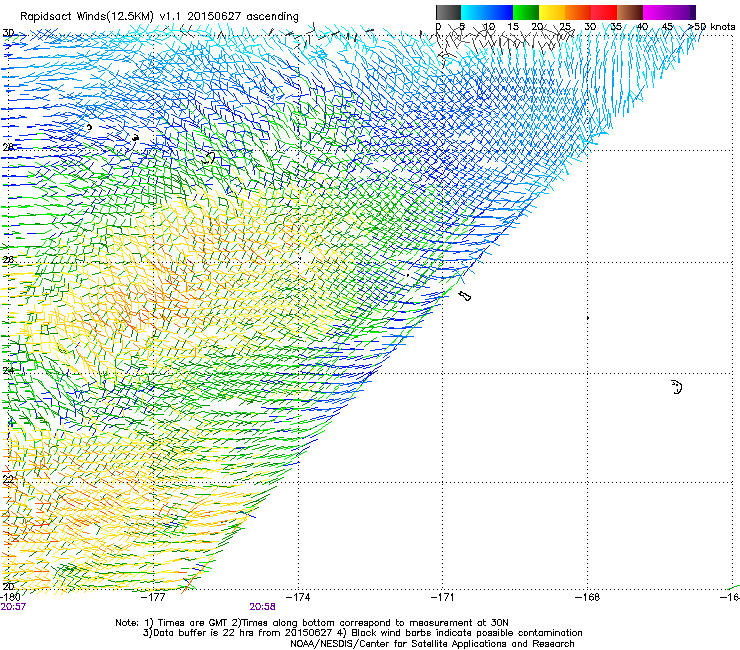Click the gray 0-5 knots color bar segment
Screen dimensions: 740x650
pos(448,12)
